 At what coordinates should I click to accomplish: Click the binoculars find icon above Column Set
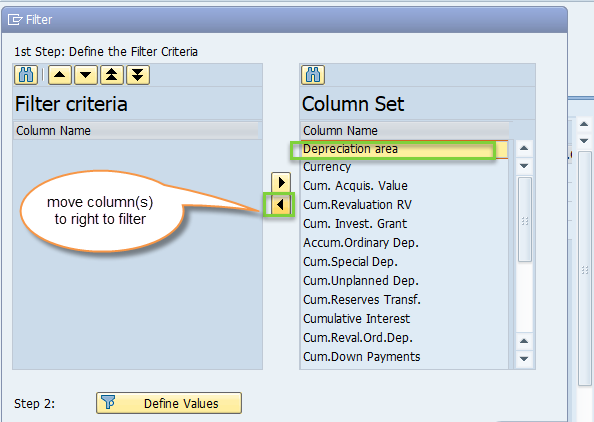click(x=313, y=75)
